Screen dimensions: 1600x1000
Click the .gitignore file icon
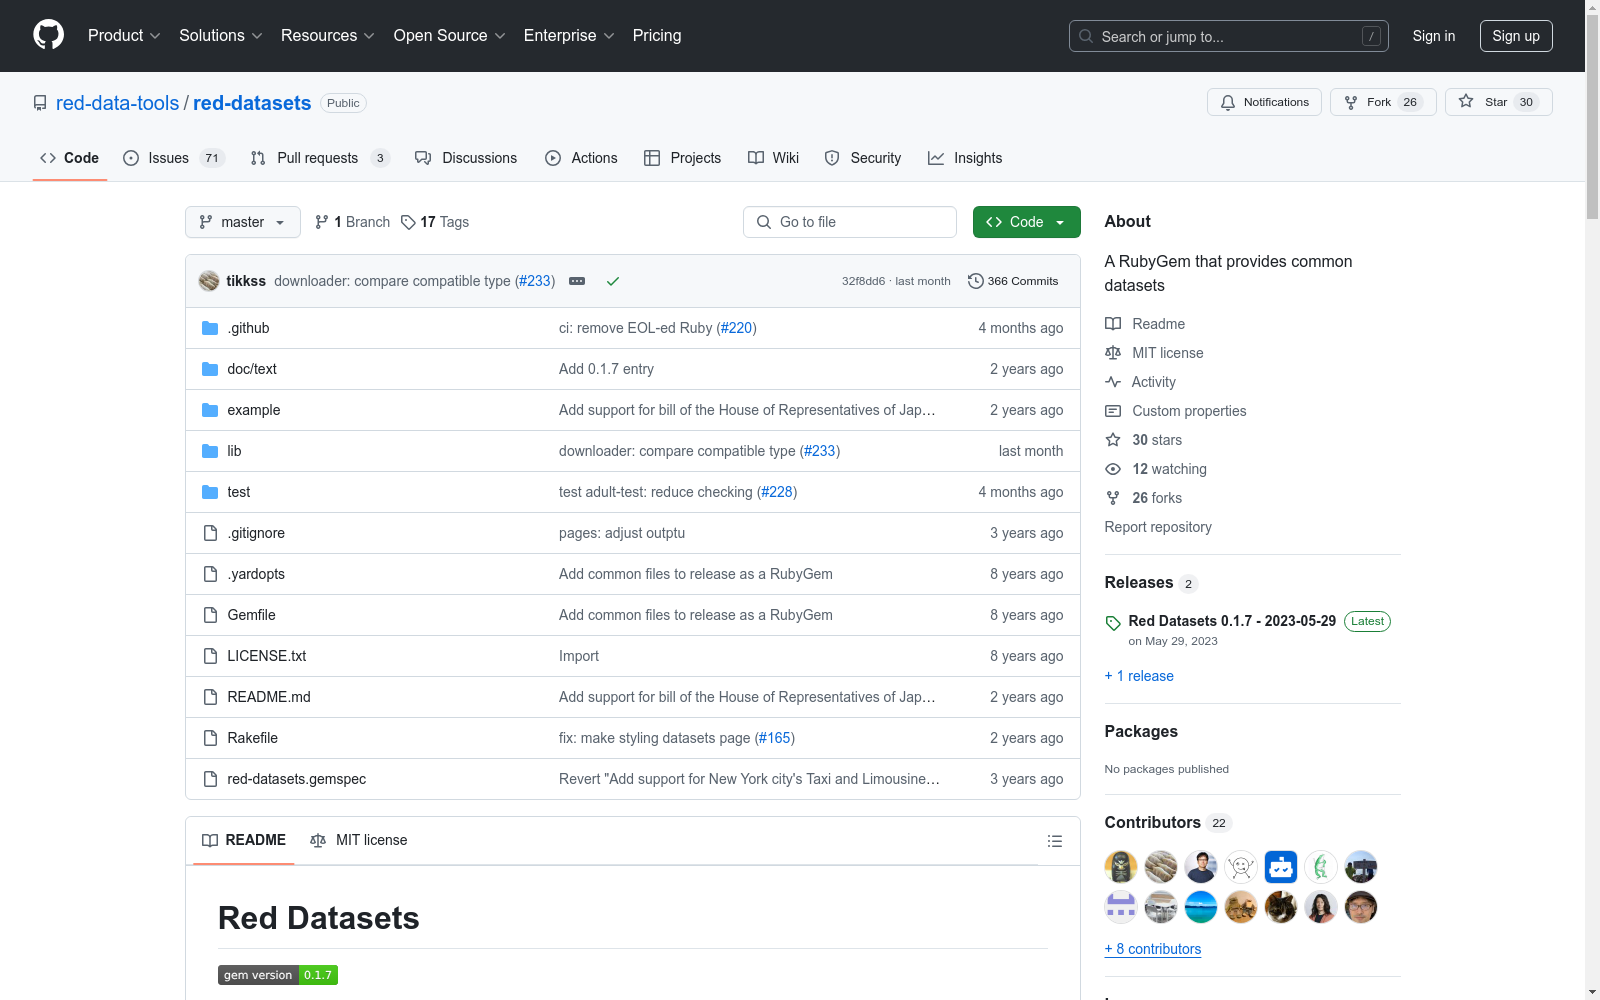(210, 533)
